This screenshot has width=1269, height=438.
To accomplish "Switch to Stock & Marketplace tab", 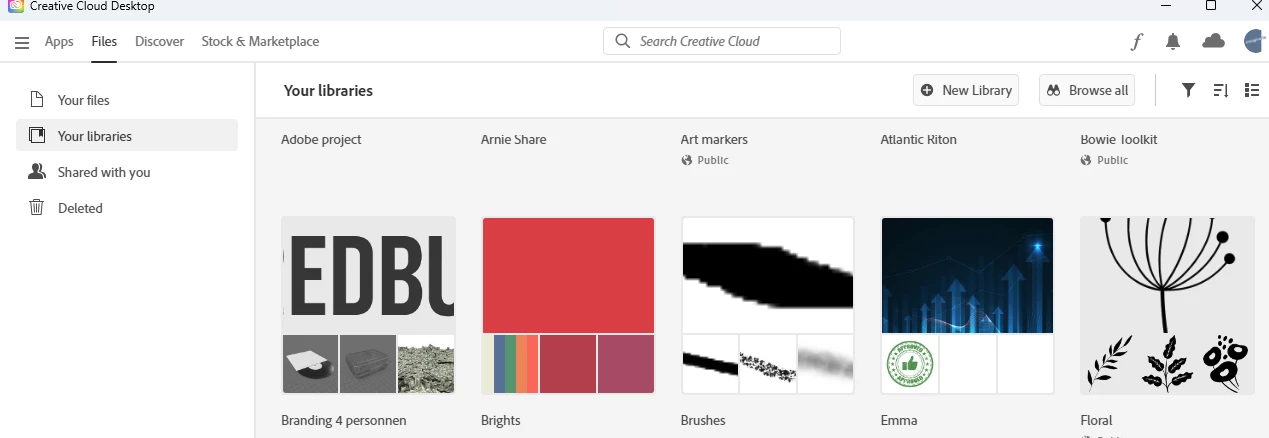I will pyautogui.click(x=260, y=42).
